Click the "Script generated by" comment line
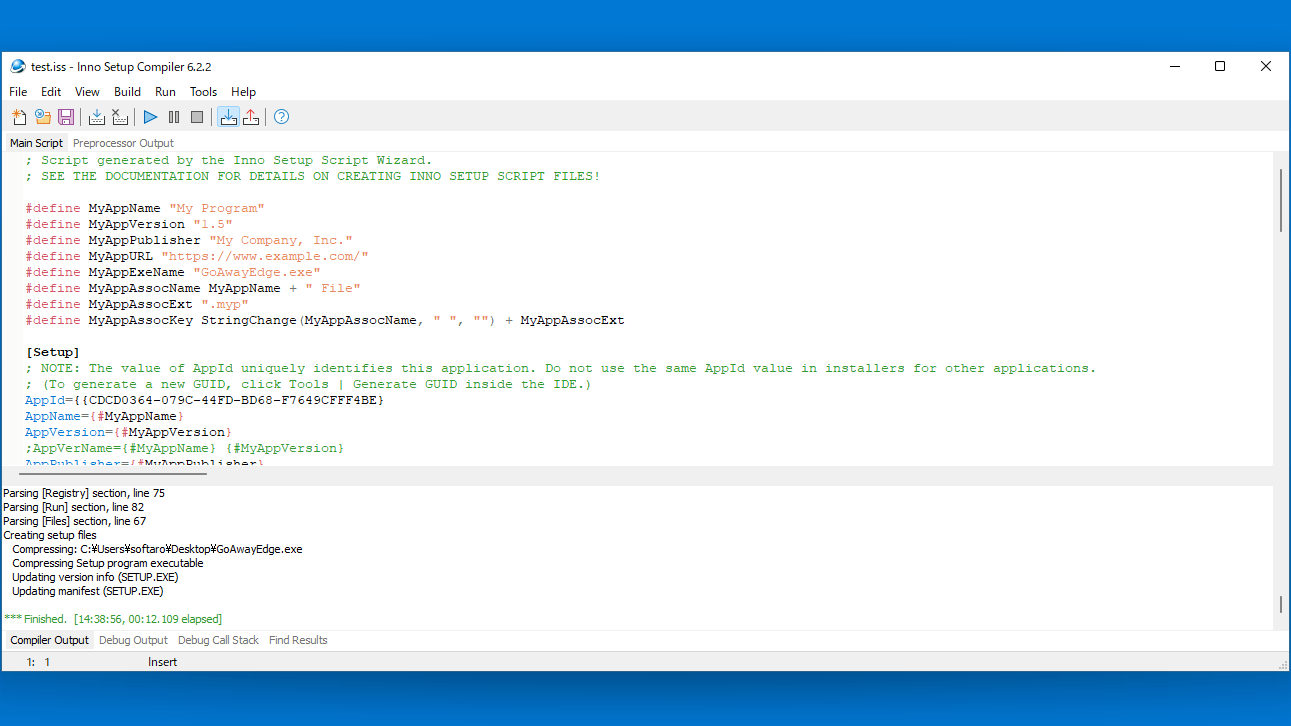The image size is (1291, 726). (229, 160)
